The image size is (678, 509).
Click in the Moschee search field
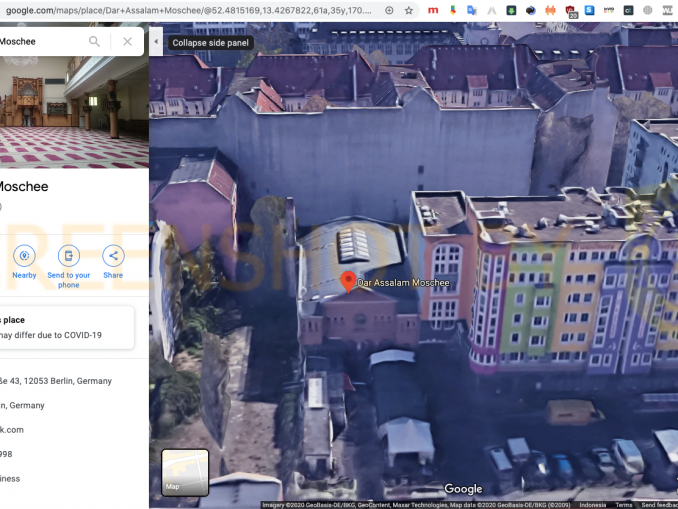pyautogui.click(x=41, y=42)
